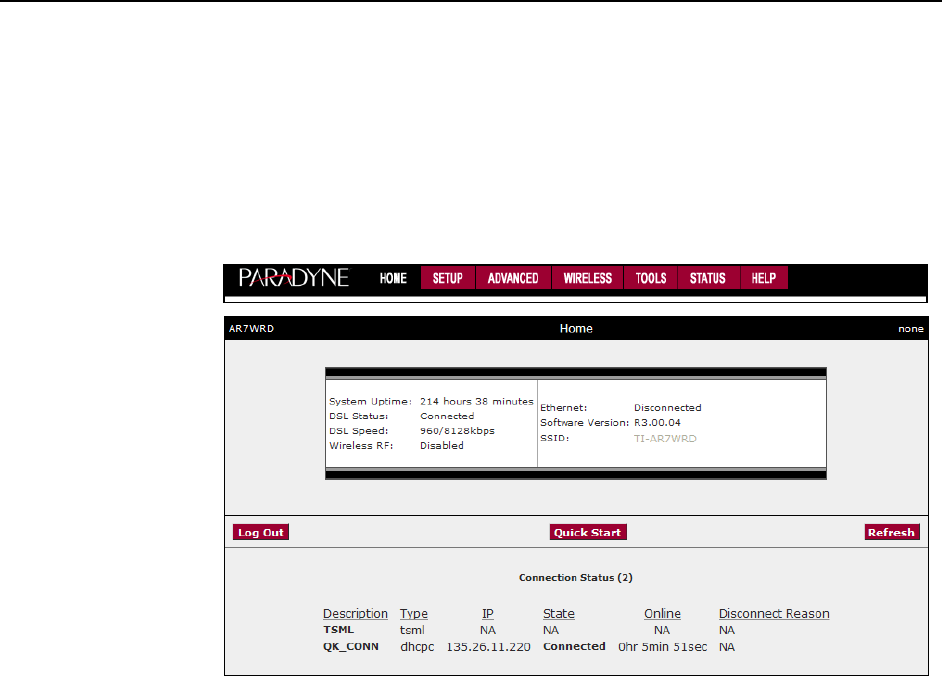Click the System Uptime value
The image size is (942, 679).
pyautogui.click(x=476, y=401)
